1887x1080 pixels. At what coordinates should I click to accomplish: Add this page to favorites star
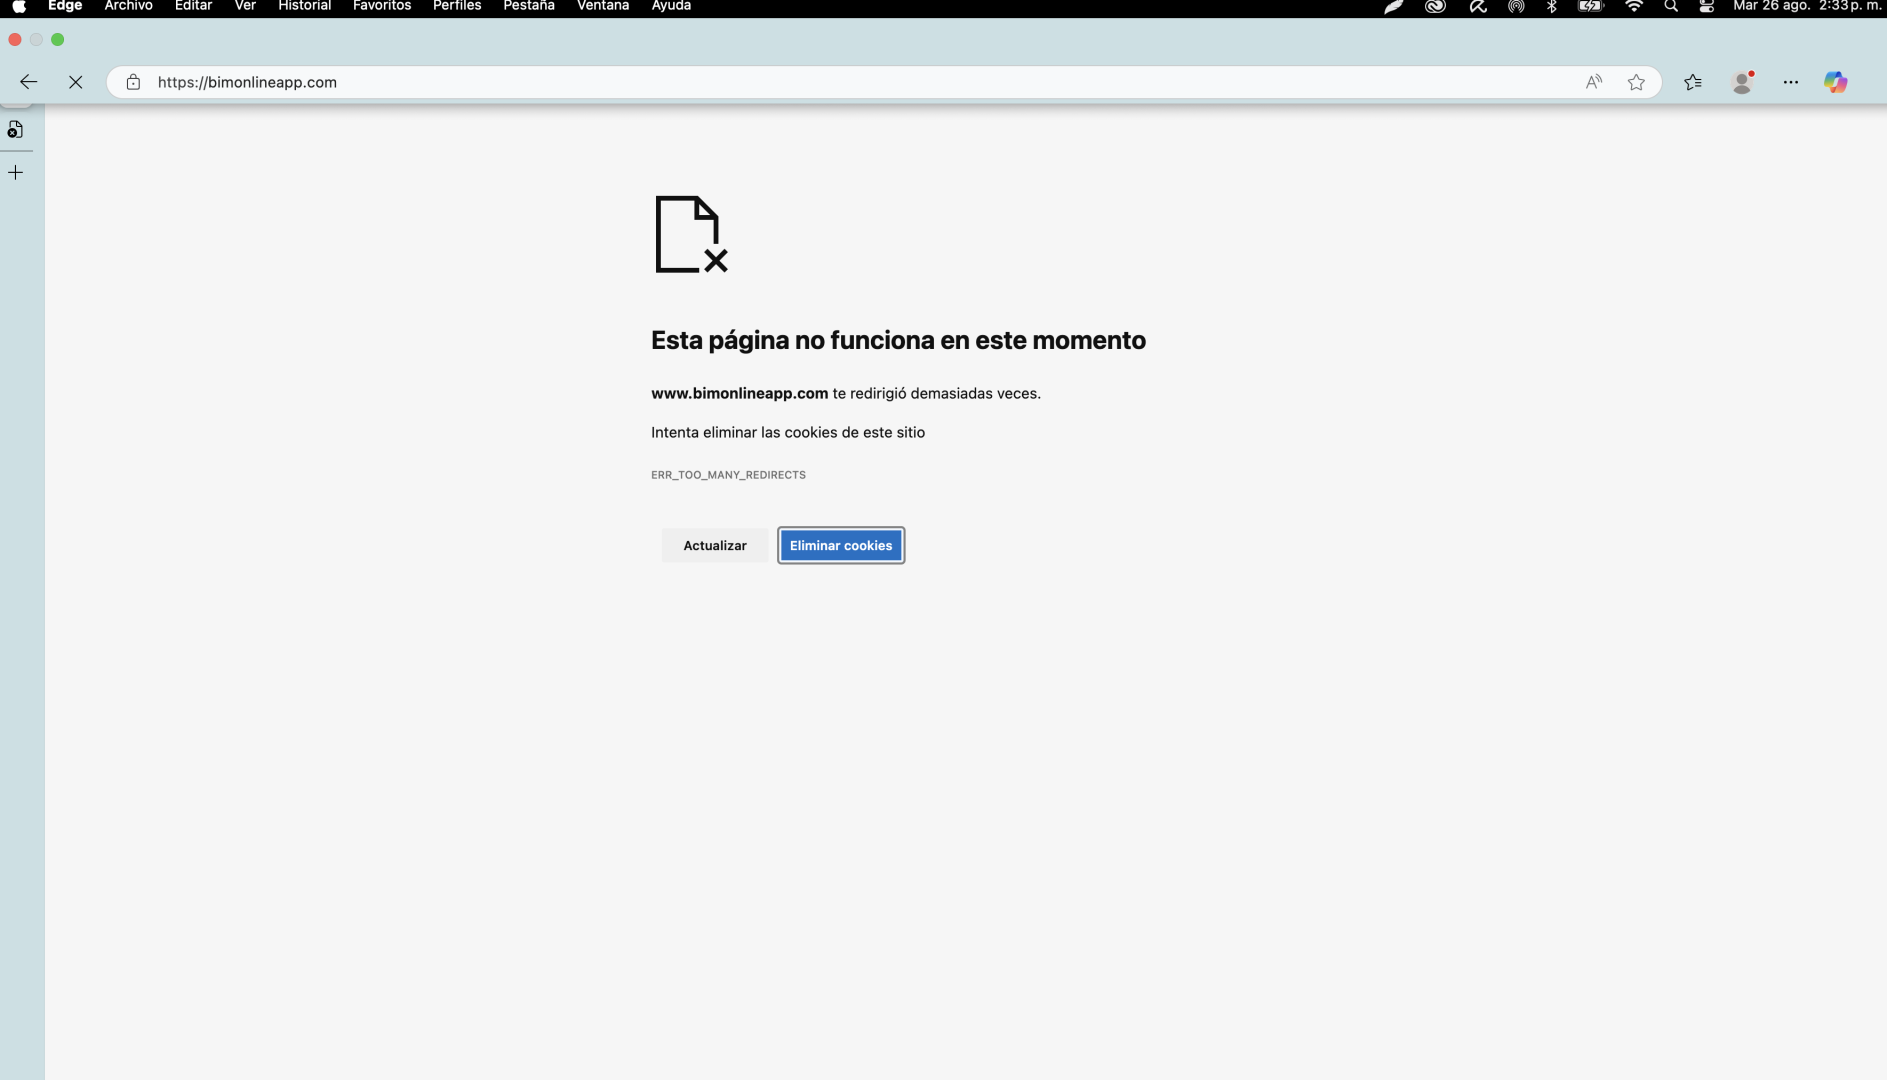click(1636, 82)
